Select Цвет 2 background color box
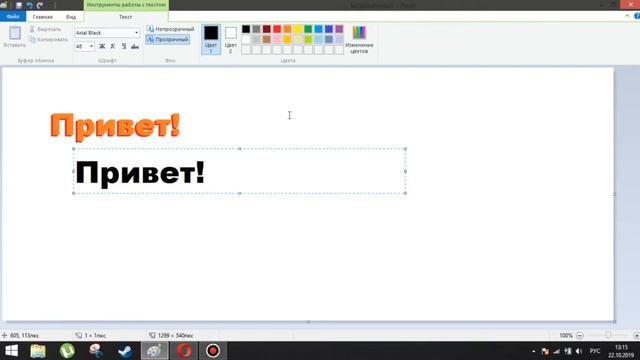The width and height of the screenshot is (640, 360). tap(231, 40)
